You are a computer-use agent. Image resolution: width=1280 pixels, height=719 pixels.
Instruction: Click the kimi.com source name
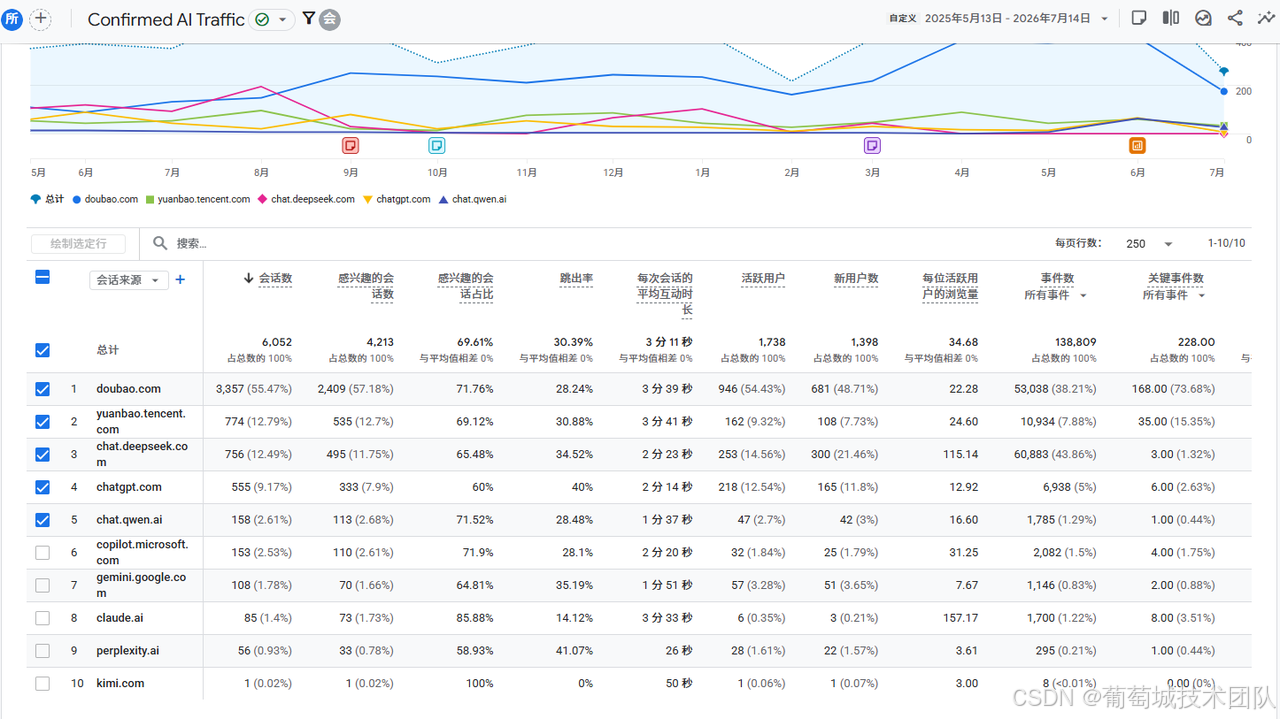120,684
